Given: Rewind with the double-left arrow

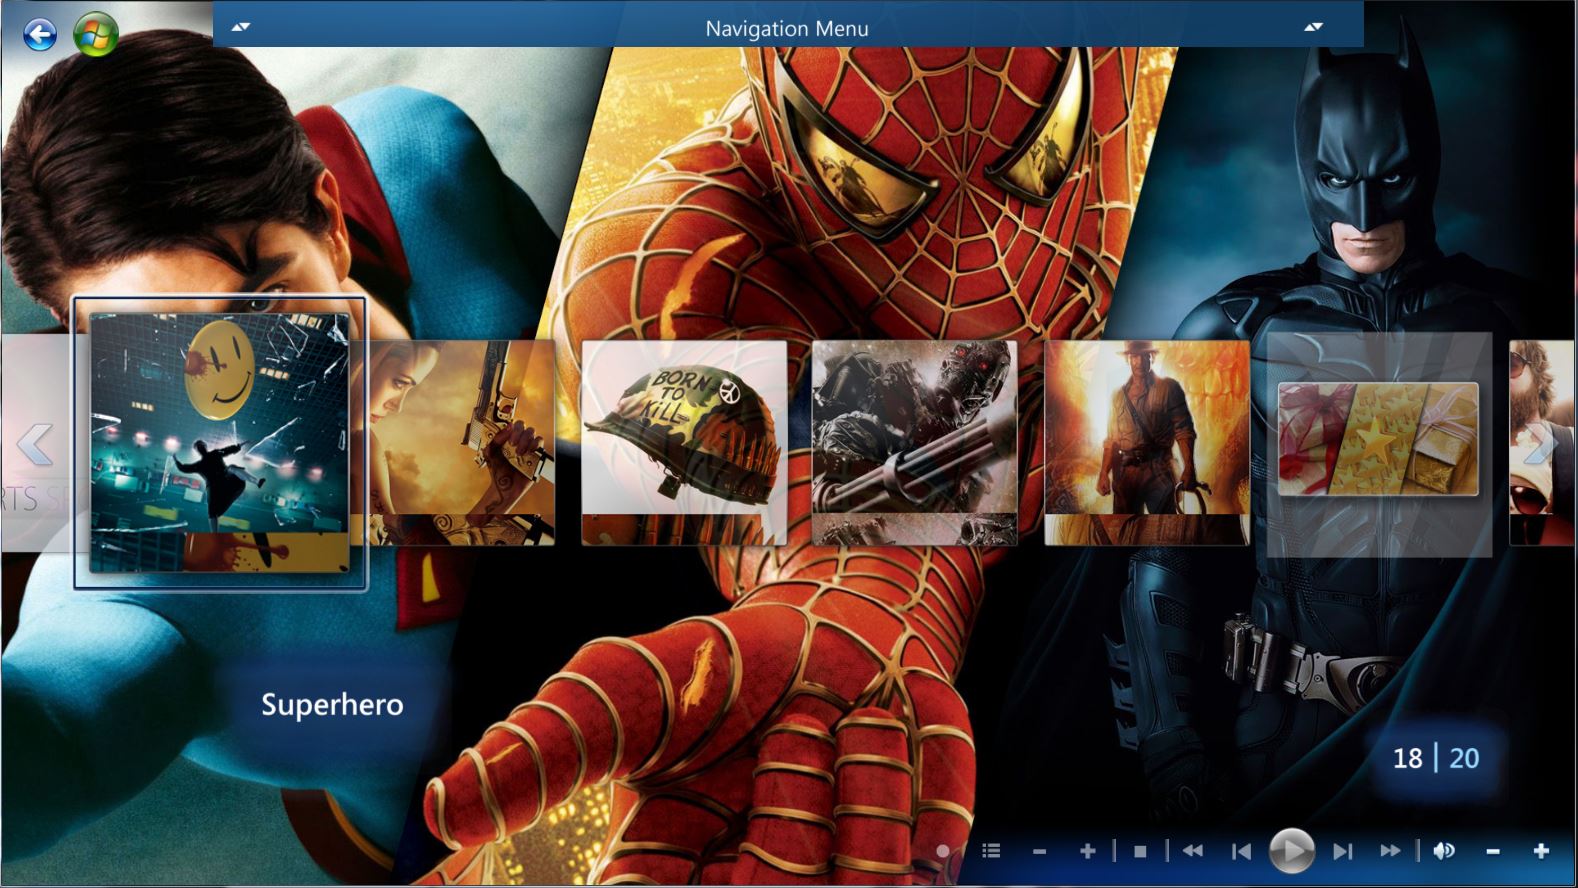Looking at the screenshot, I should point(1193,851).
